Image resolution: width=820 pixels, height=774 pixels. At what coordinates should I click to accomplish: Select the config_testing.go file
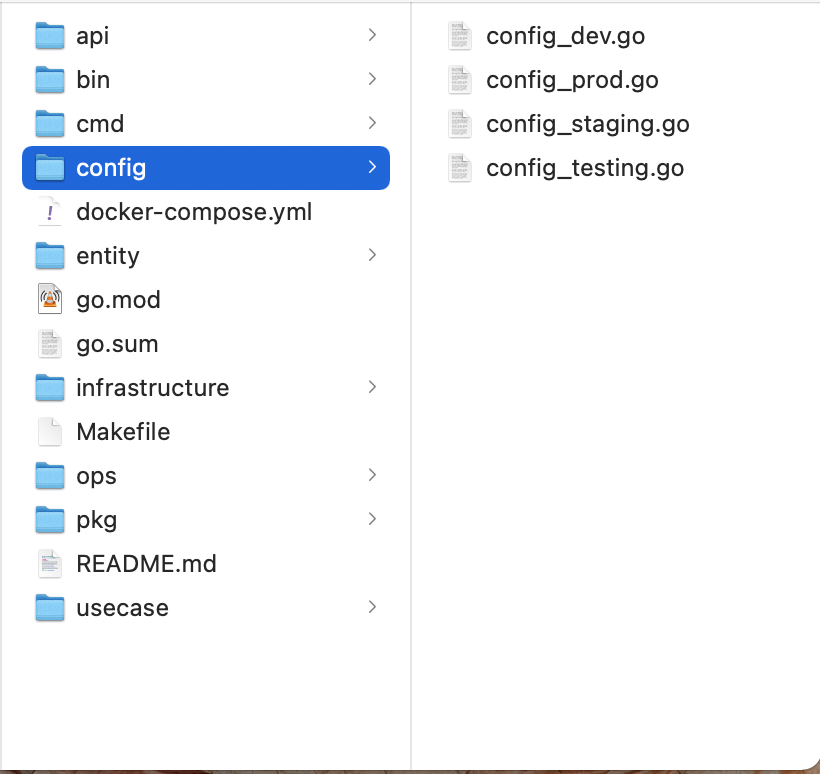[585, 168]
